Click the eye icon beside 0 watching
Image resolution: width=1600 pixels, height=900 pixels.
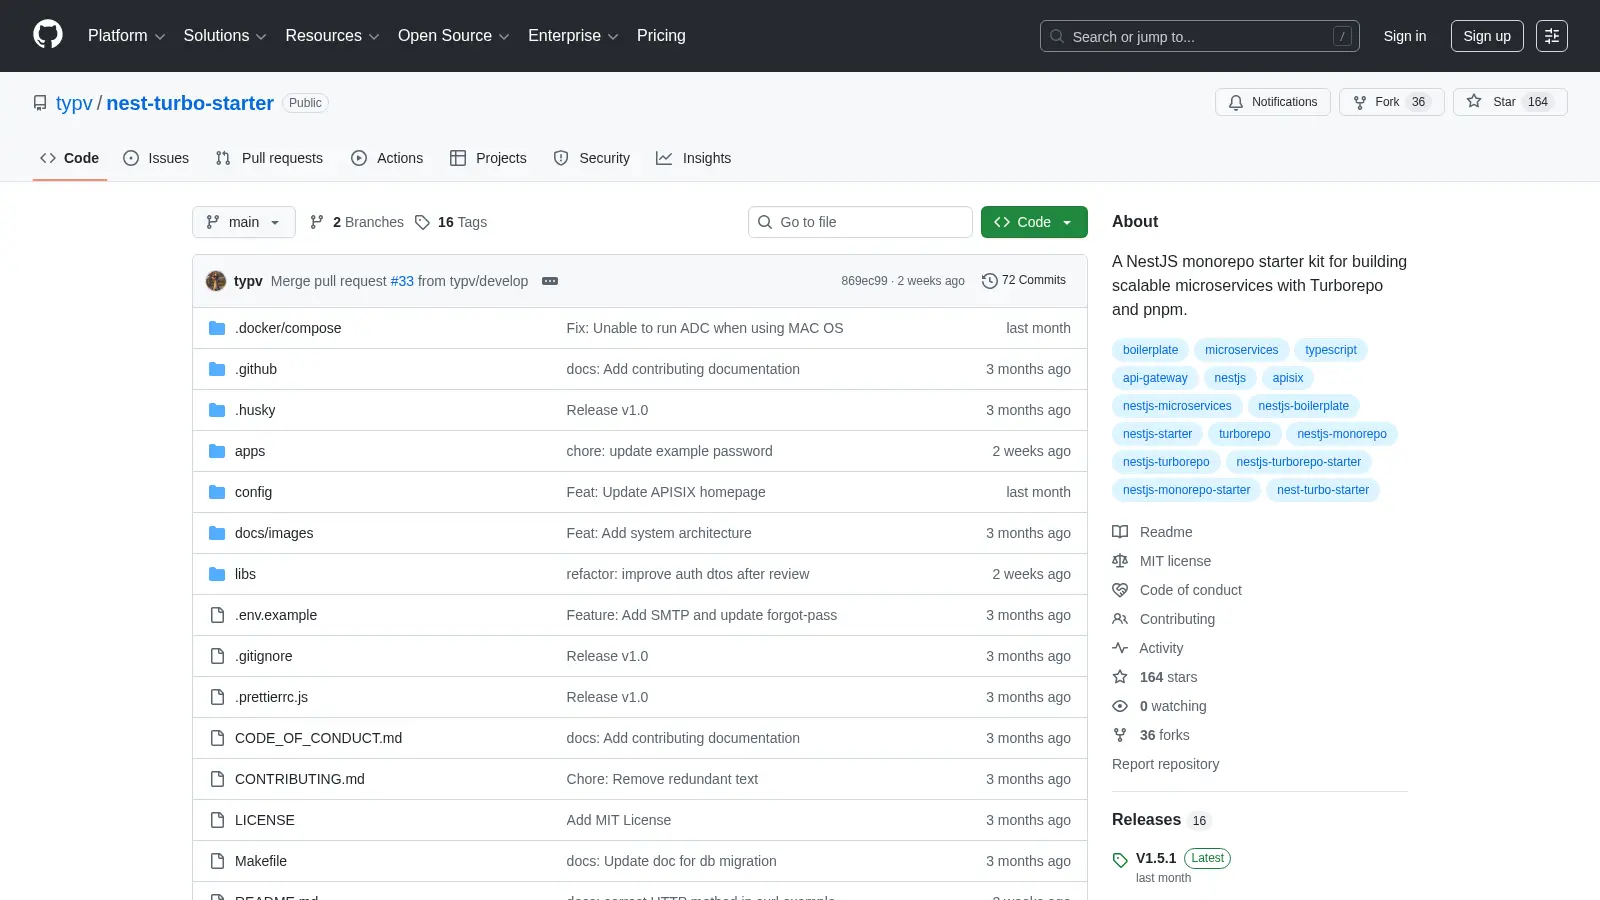point(1120,706)
